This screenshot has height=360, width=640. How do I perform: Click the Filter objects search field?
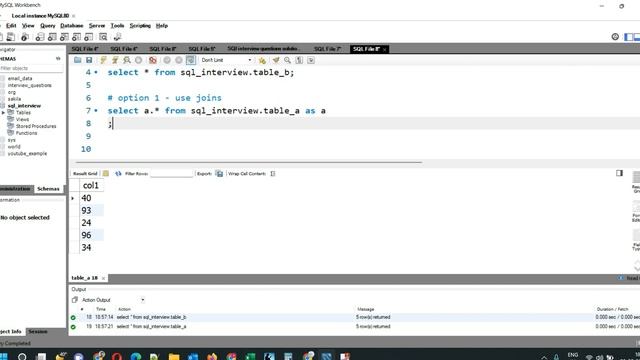(31, 68)
